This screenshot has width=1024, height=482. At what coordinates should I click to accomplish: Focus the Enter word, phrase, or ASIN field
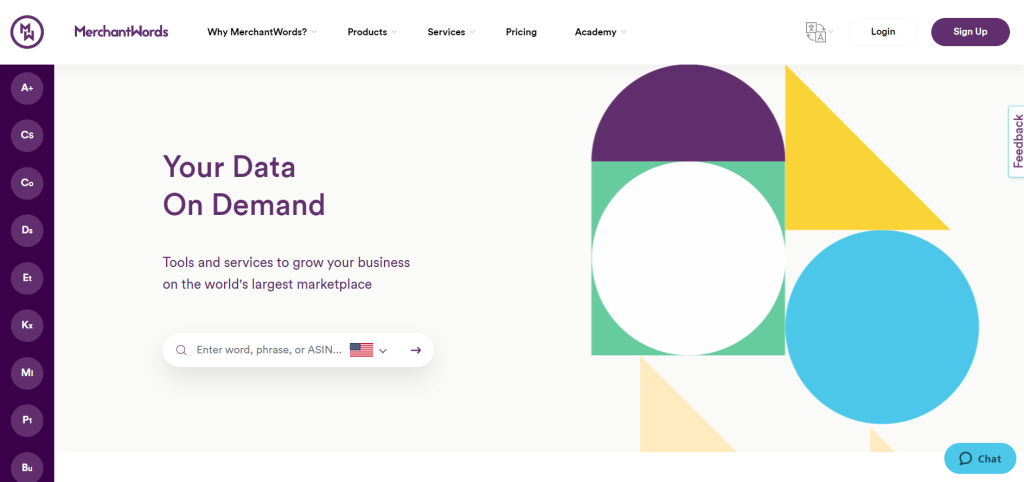tap(269, 350)
